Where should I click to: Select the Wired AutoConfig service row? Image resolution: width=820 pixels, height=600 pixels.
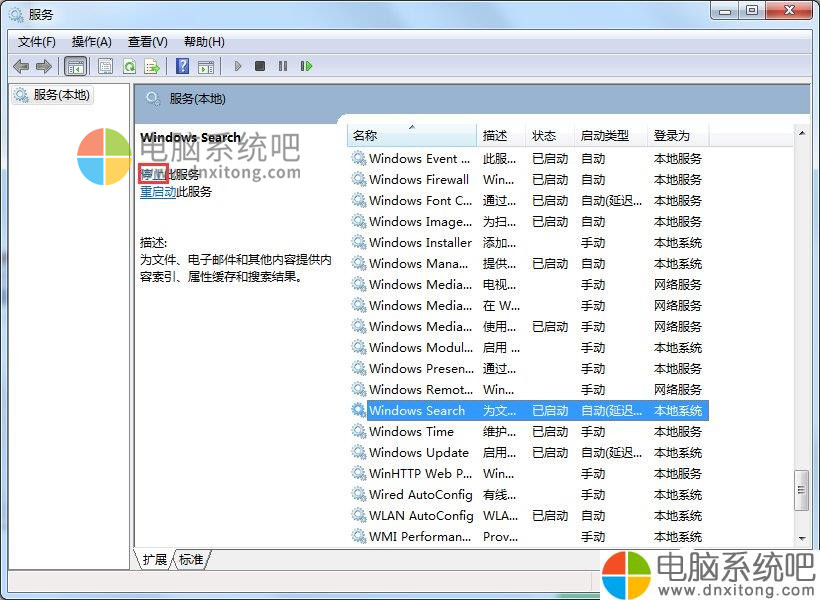coord(528,494)
